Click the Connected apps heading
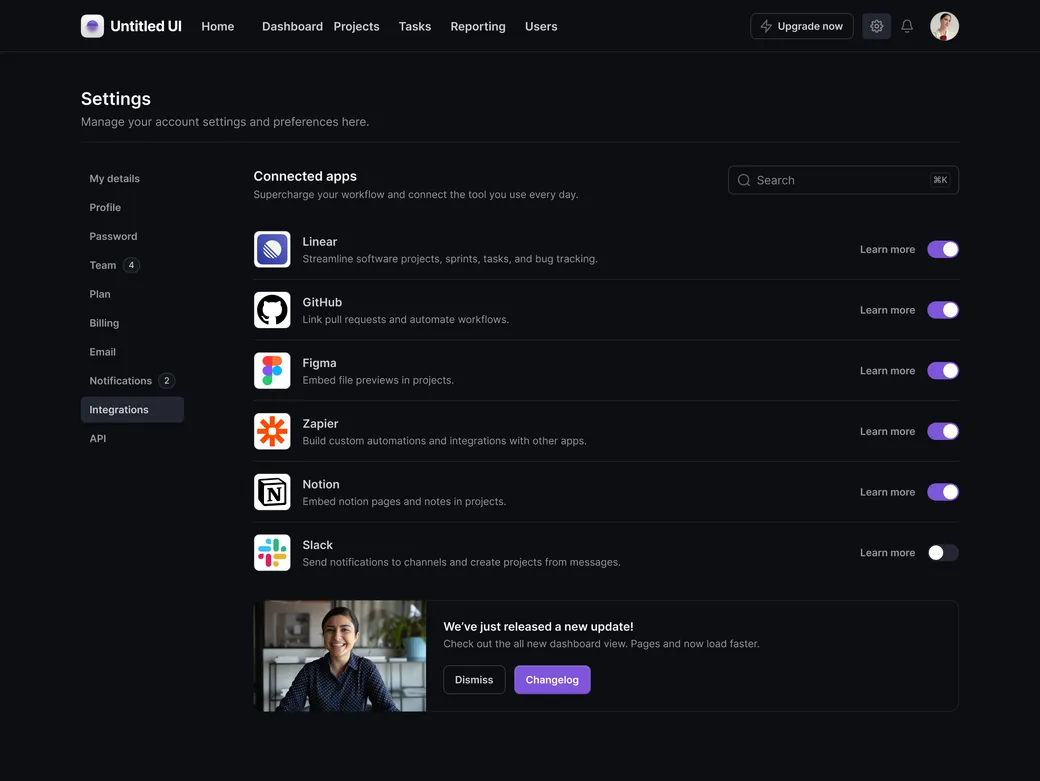Image resolution: width=1040 pixels, height=781 pixels. (305, 176)
